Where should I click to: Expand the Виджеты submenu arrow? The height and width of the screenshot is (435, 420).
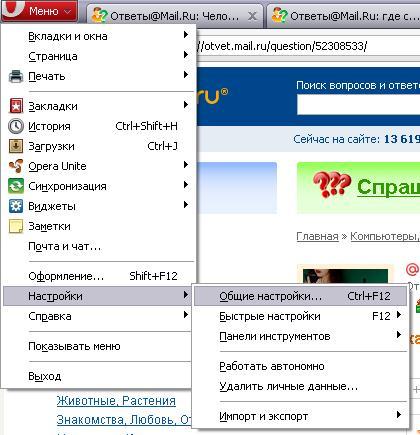186,205
